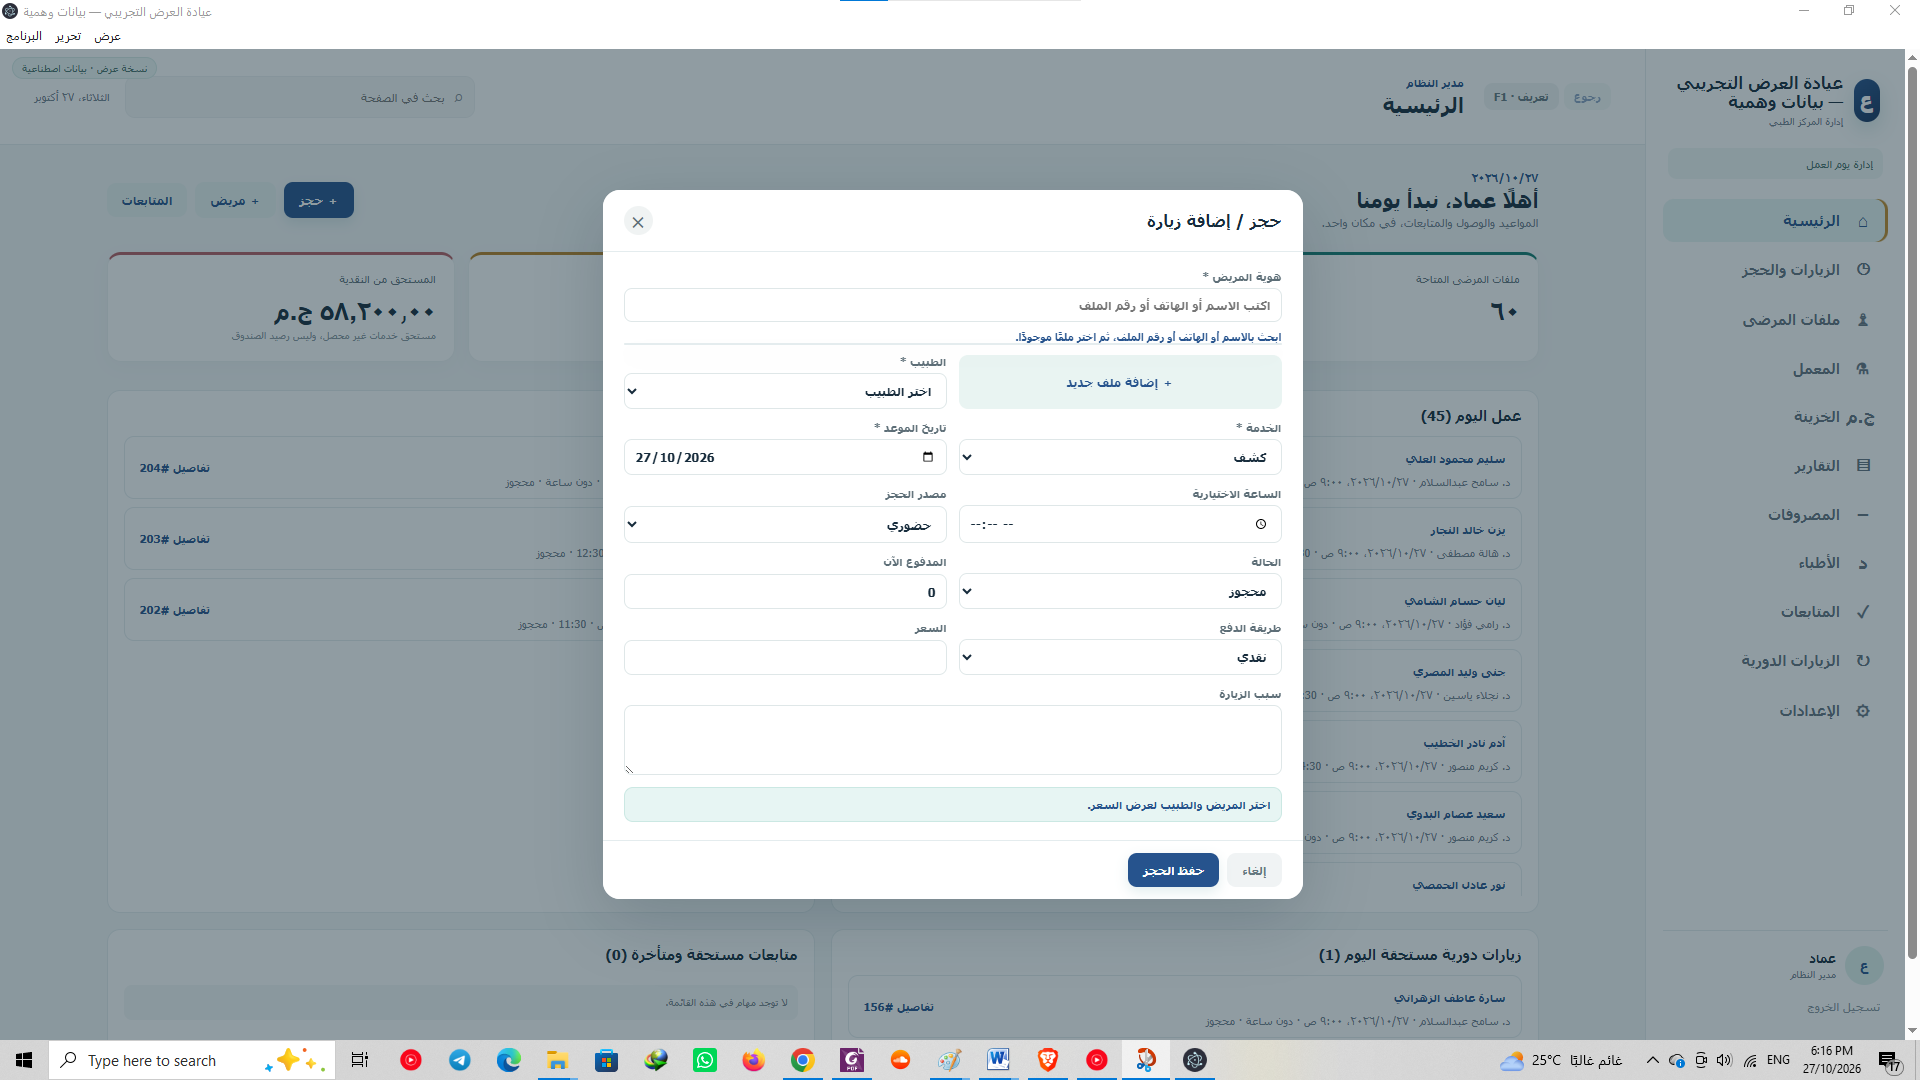Open the التقارير reports sidebar item

1775,466
